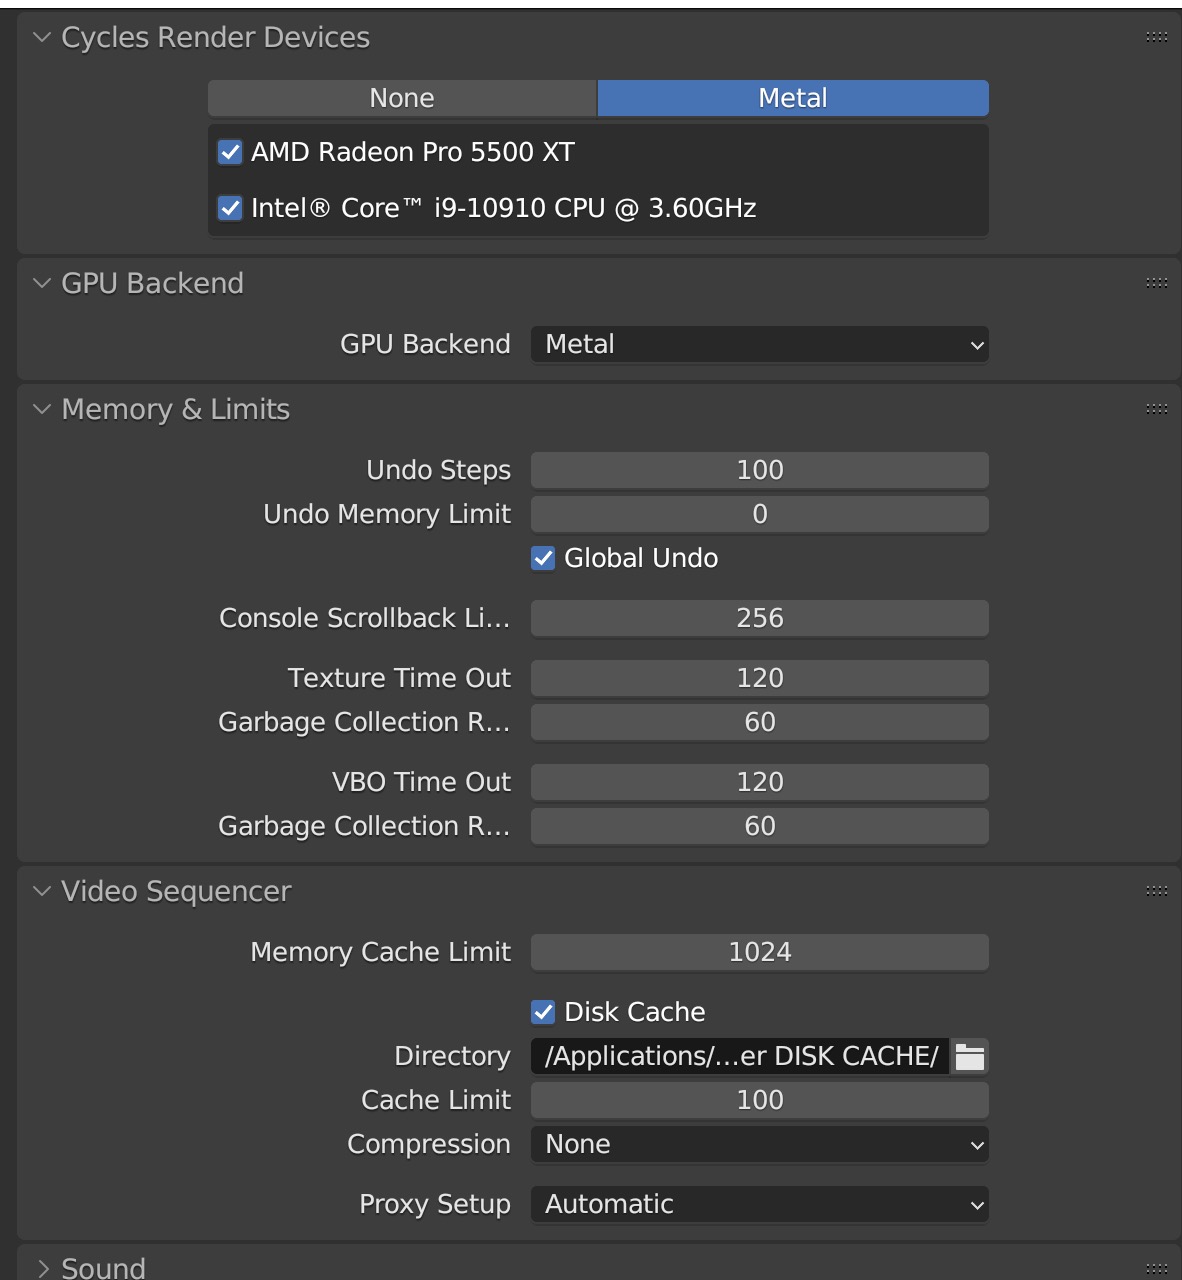Click Garbage Collection Rate below Texture Time Out
The width and height of the screenshot is (1182, 1280).
click(x=760, y=722)
